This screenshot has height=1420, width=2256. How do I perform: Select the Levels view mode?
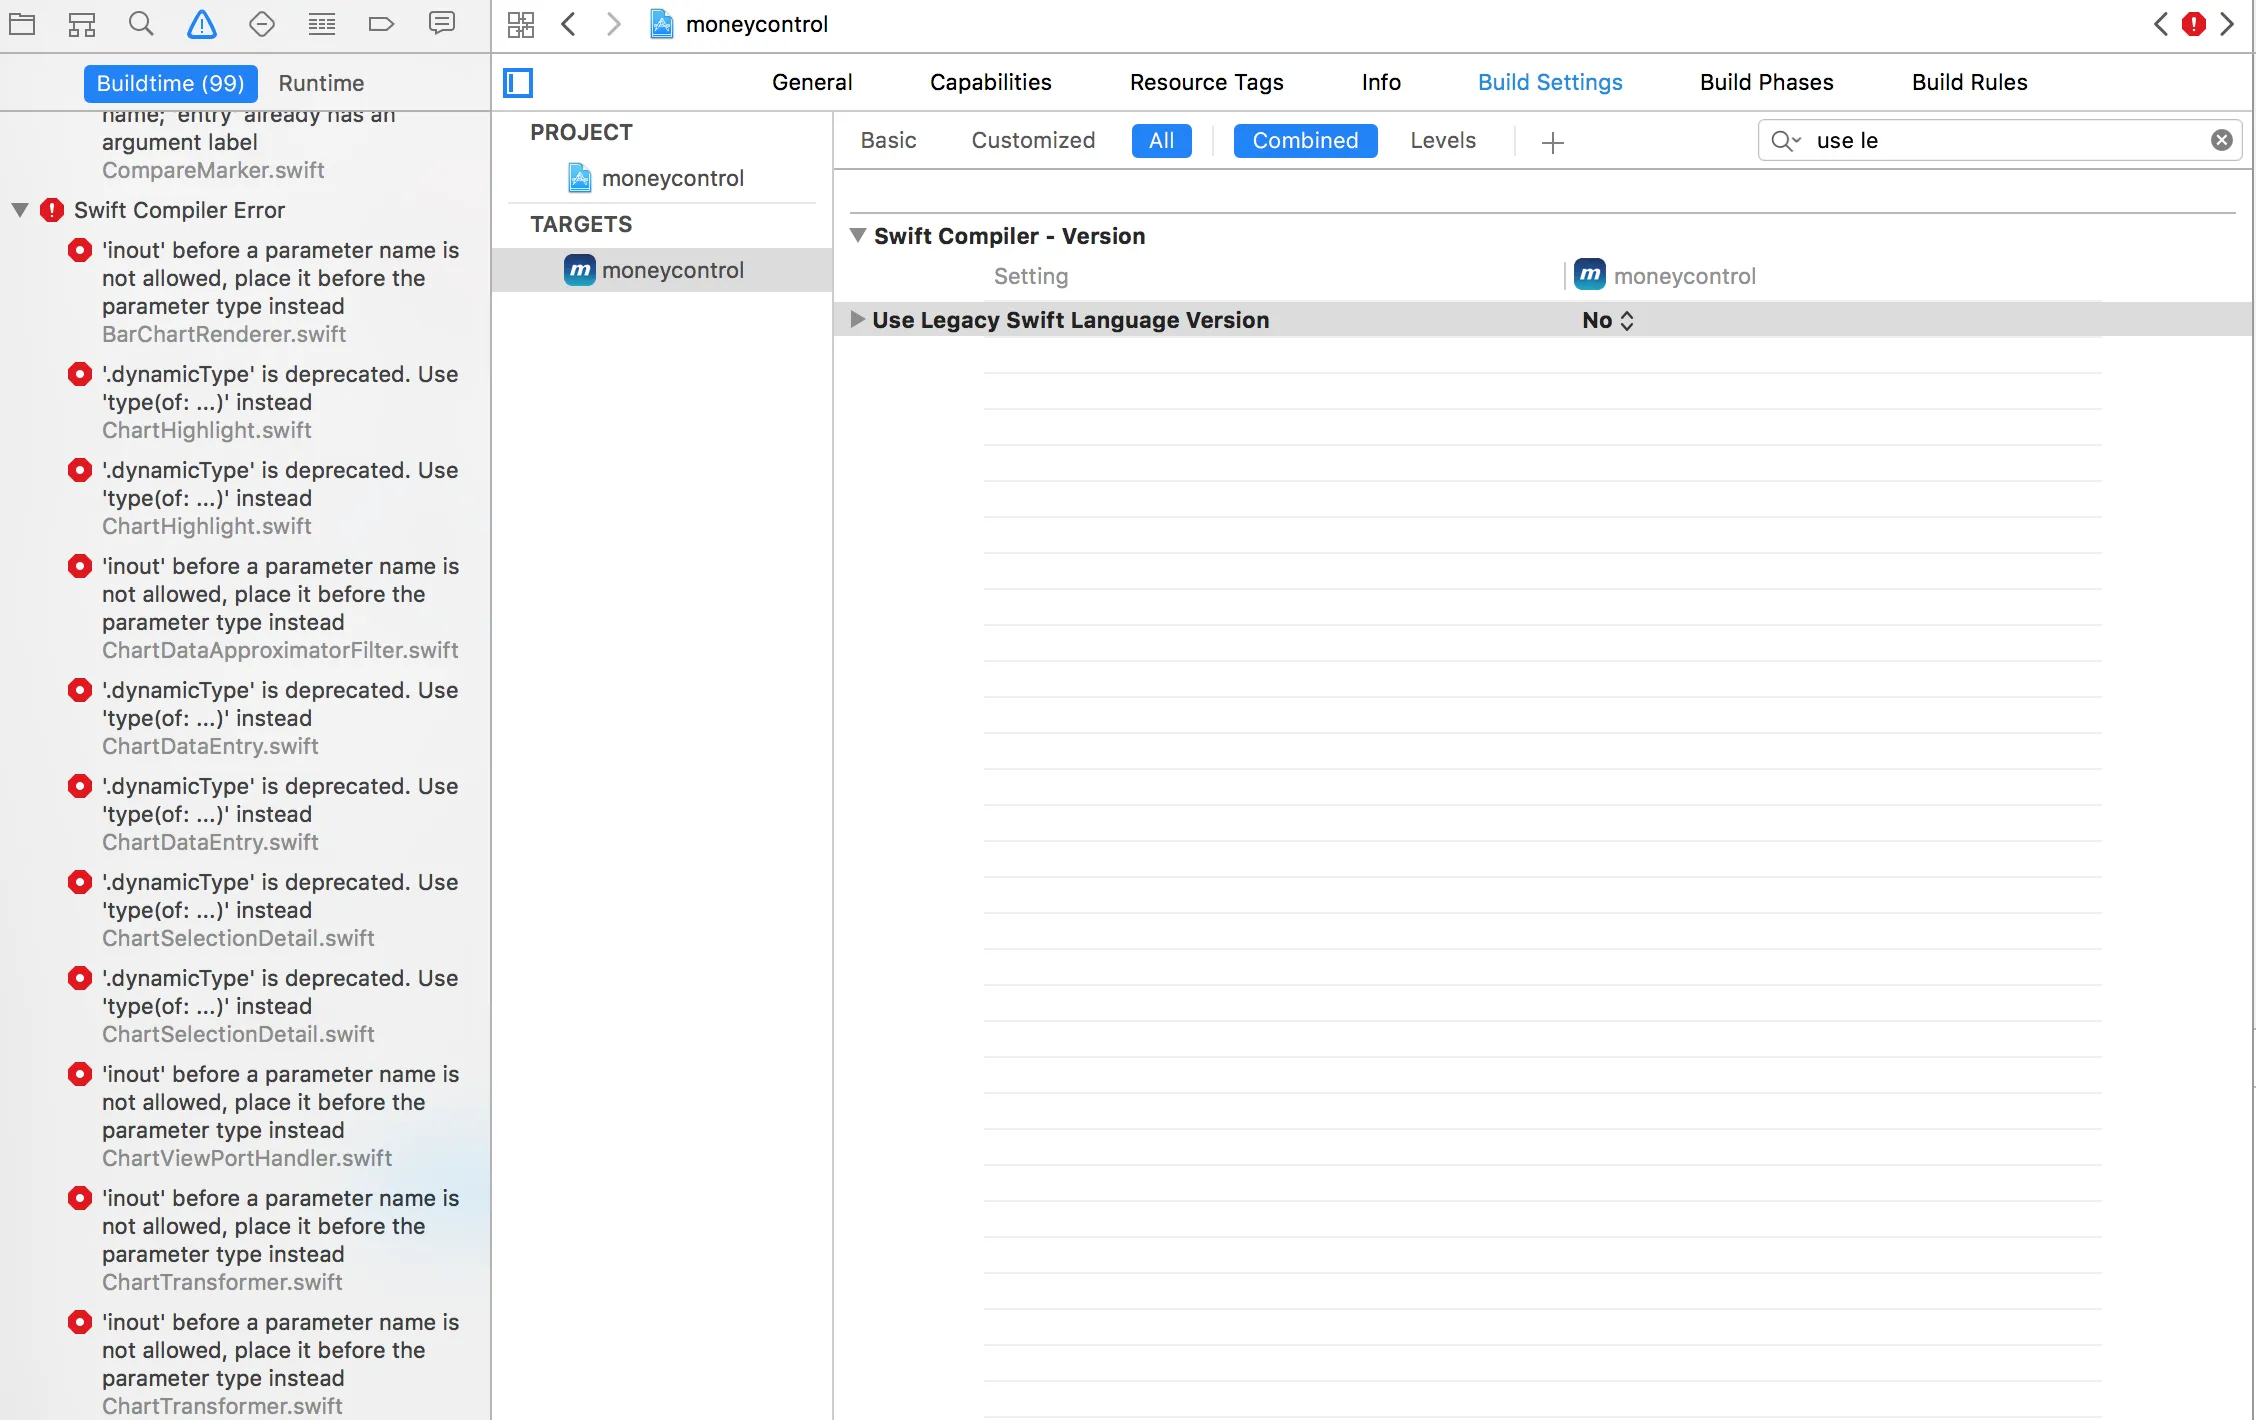click(x=1442, y=140)
